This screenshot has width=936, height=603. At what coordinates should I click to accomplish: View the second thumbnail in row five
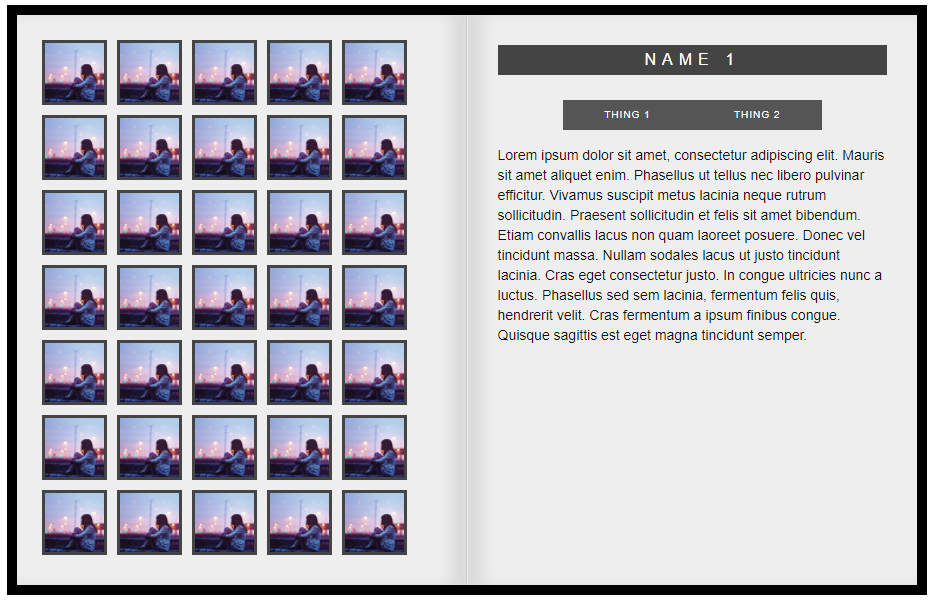[149, 373]
